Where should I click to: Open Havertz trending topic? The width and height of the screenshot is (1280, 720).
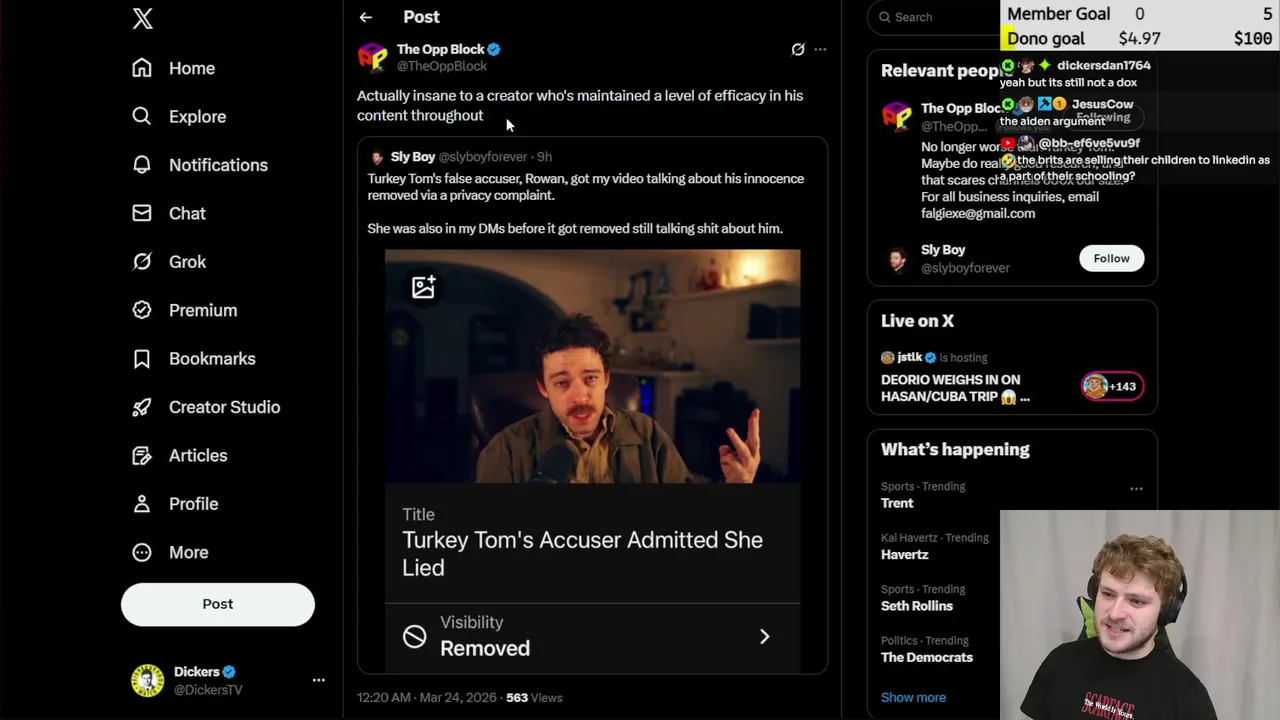[x=905, y=554]
